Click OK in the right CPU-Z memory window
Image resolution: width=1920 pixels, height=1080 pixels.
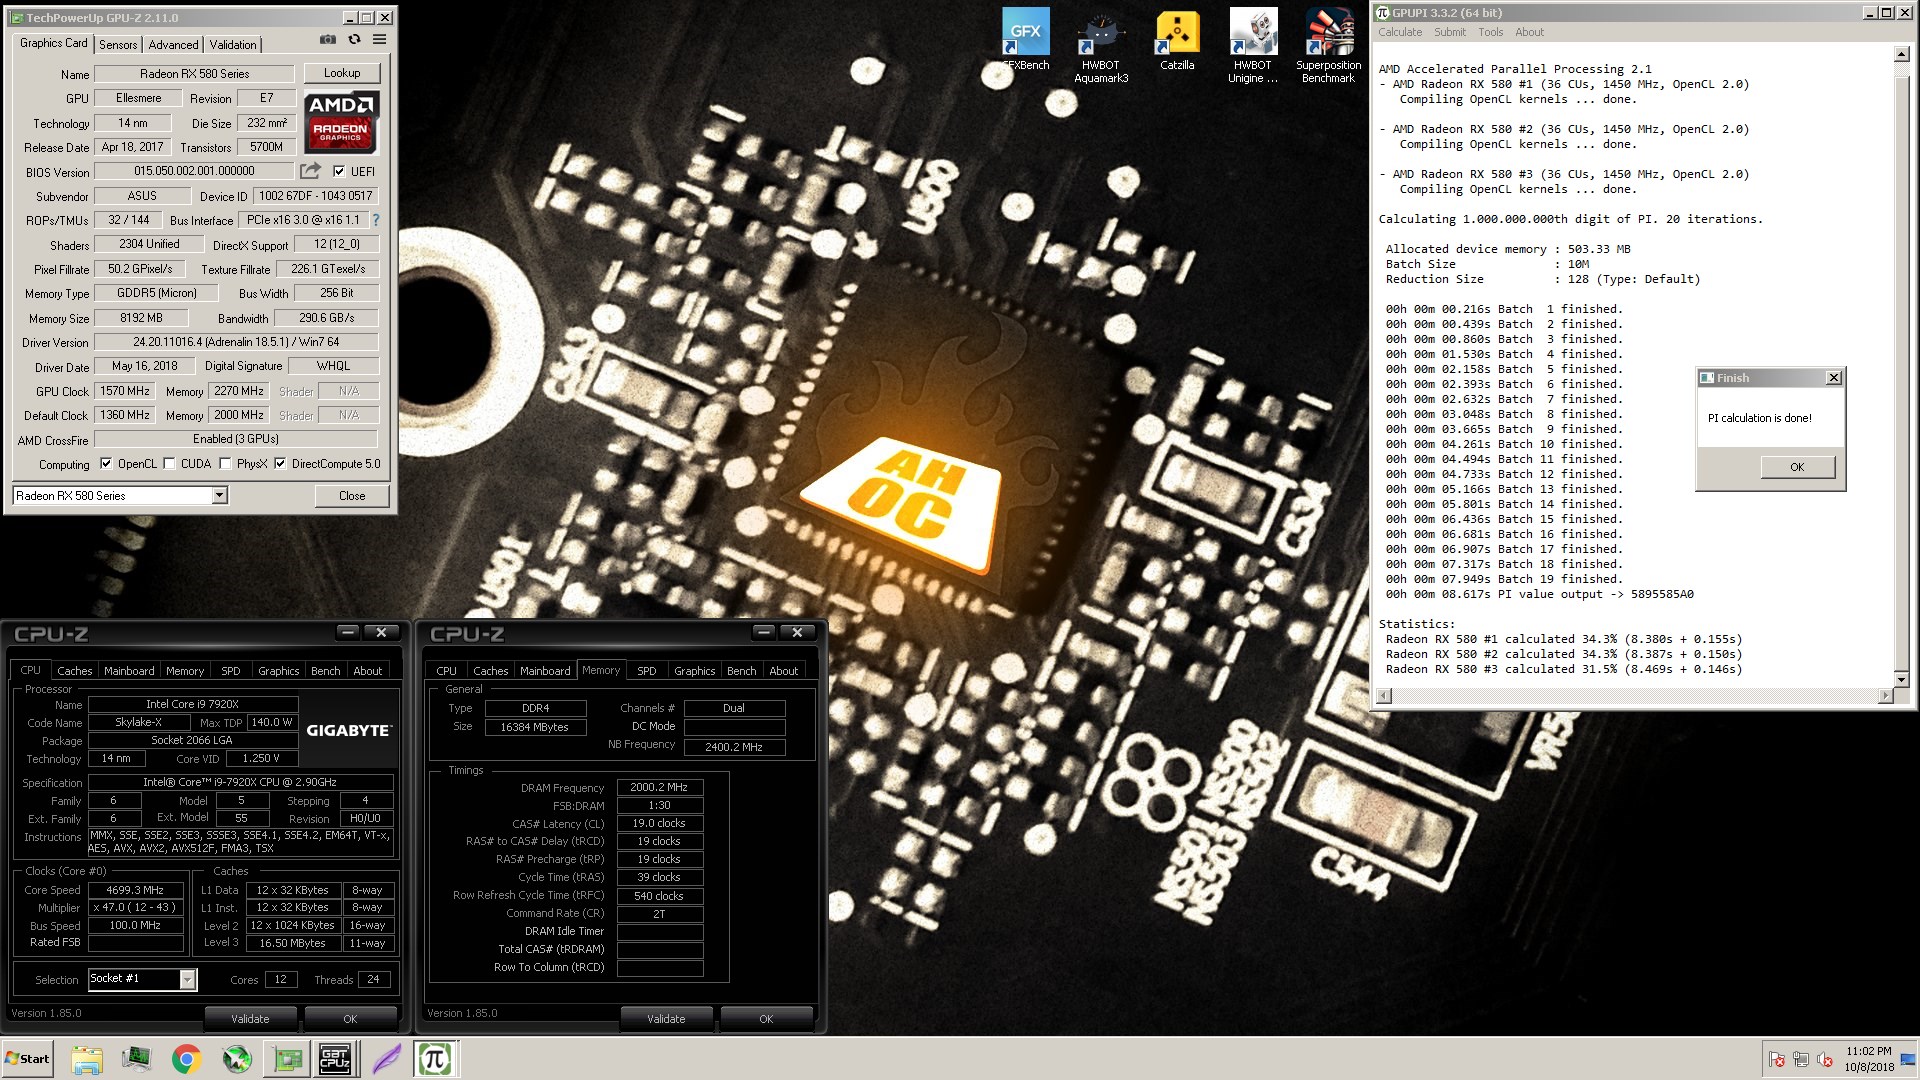(766, 1019)
